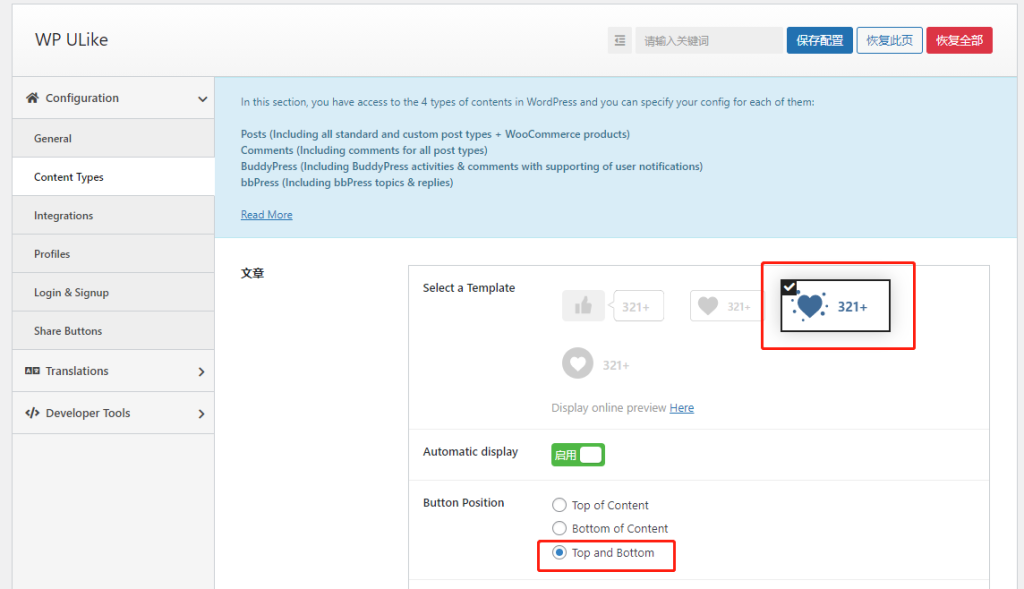Open the General settings tab
The height and width of the screenshot is (589, 1024).
coord(53,139)
